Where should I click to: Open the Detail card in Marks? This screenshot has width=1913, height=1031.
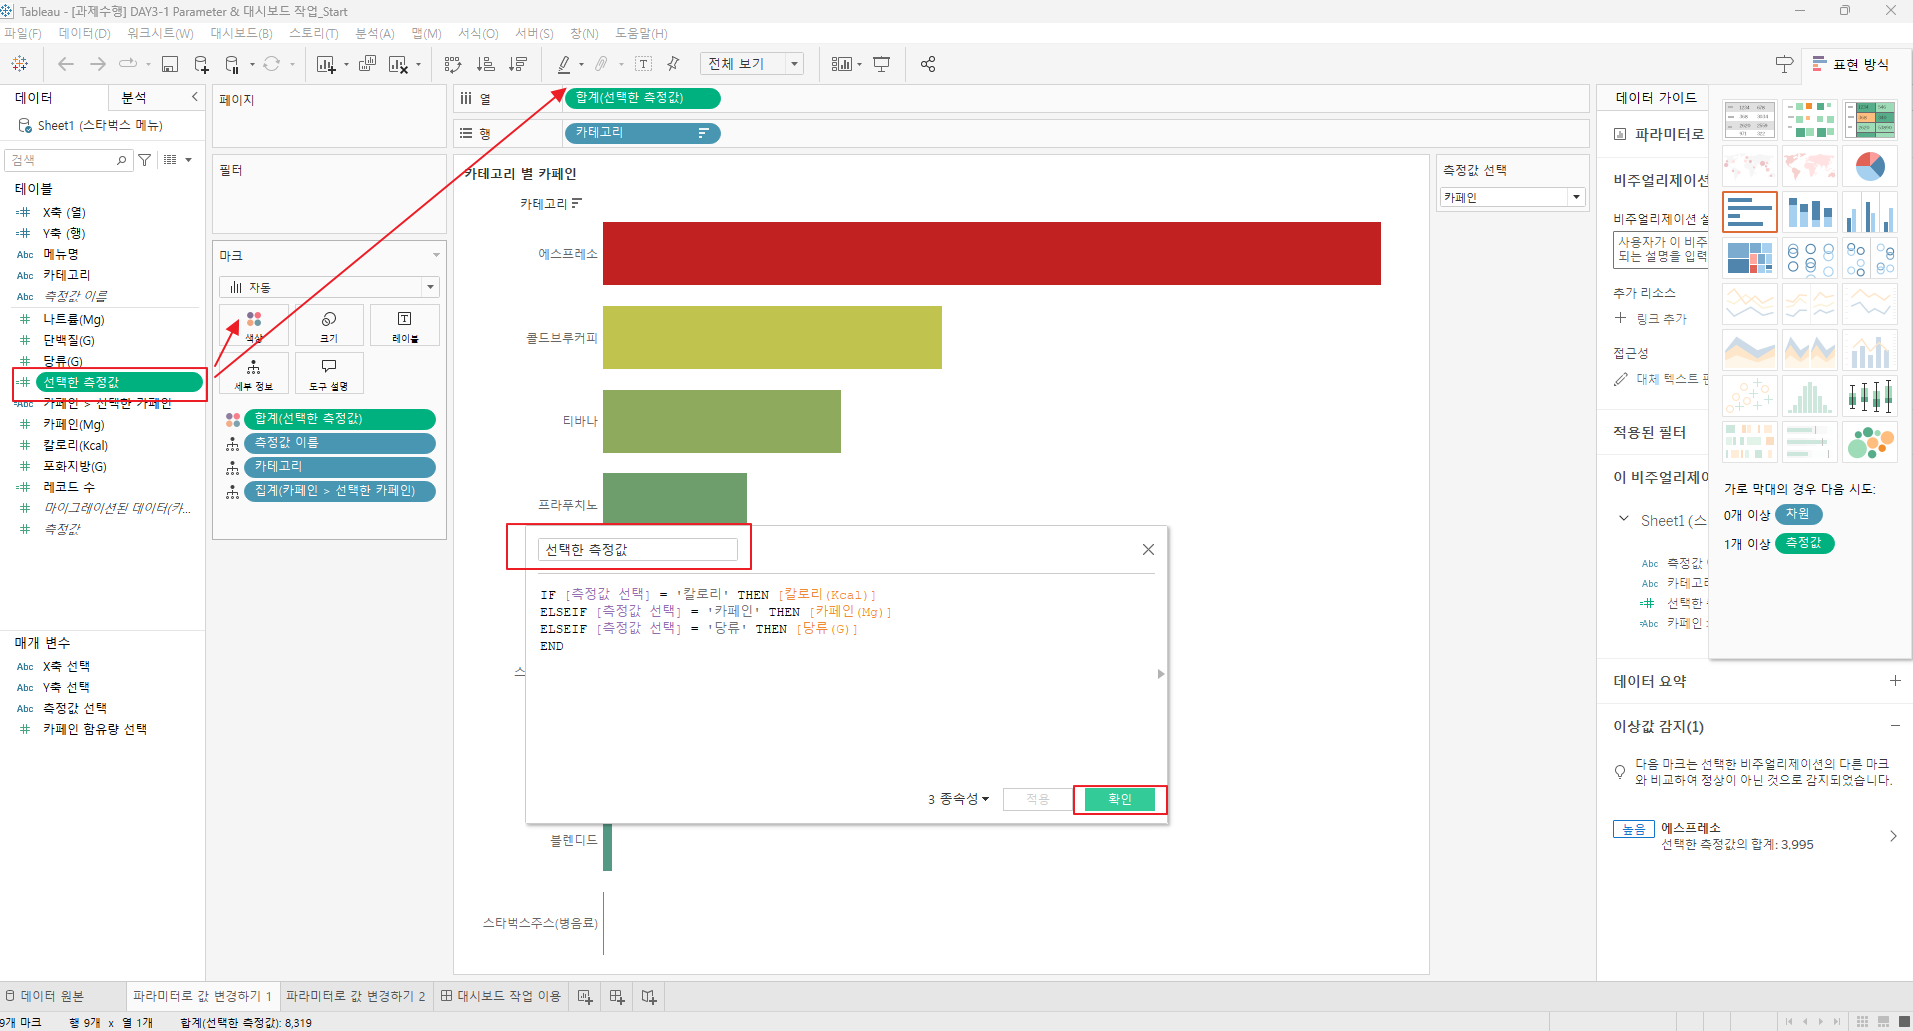(x=254, y=373)
